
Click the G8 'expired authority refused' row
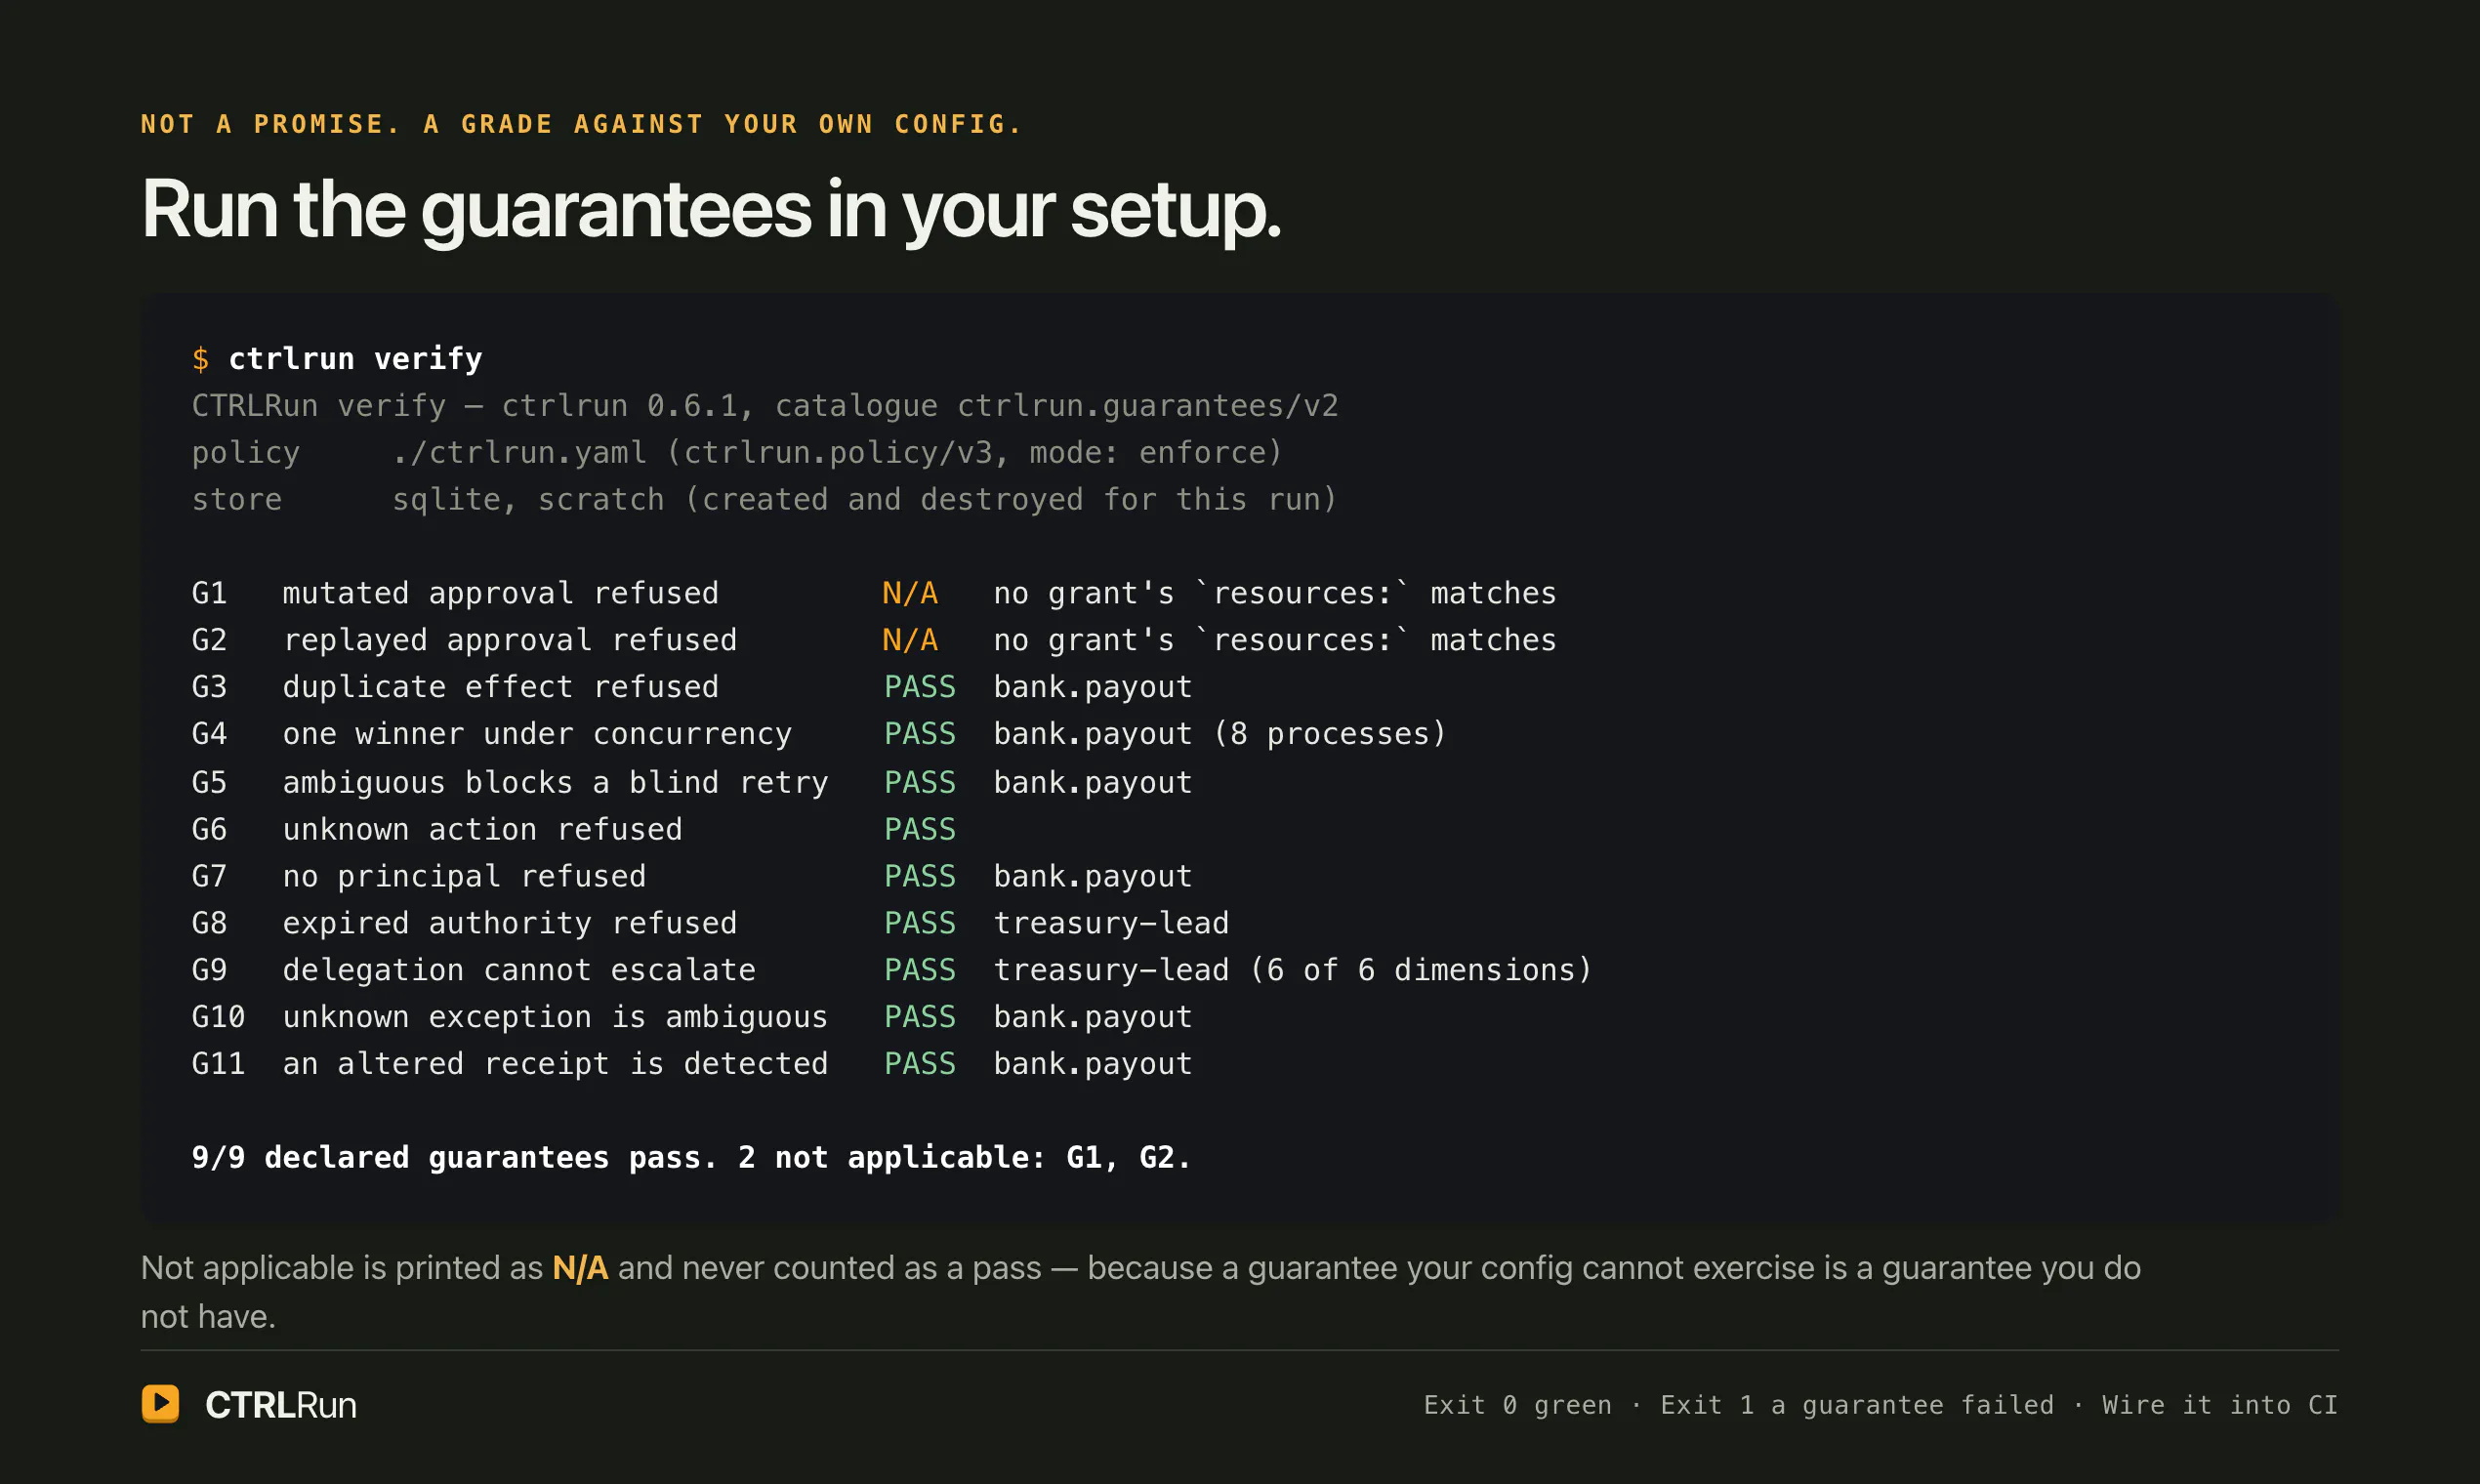[710, 923]
